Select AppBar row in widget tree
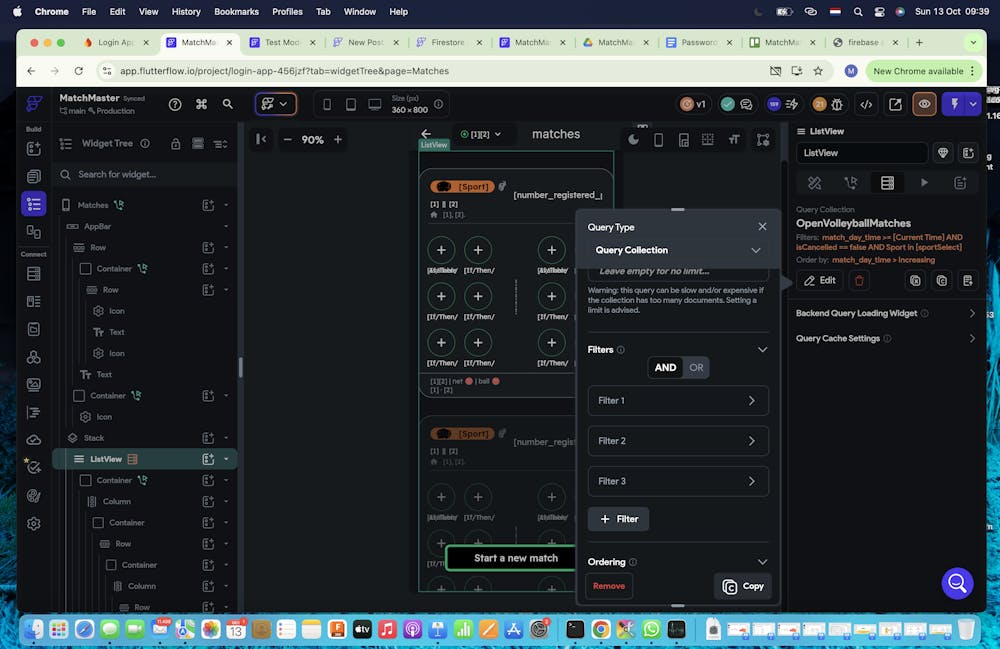The width and height of the screenshot is (1000, 649). (x=145, y=226)
